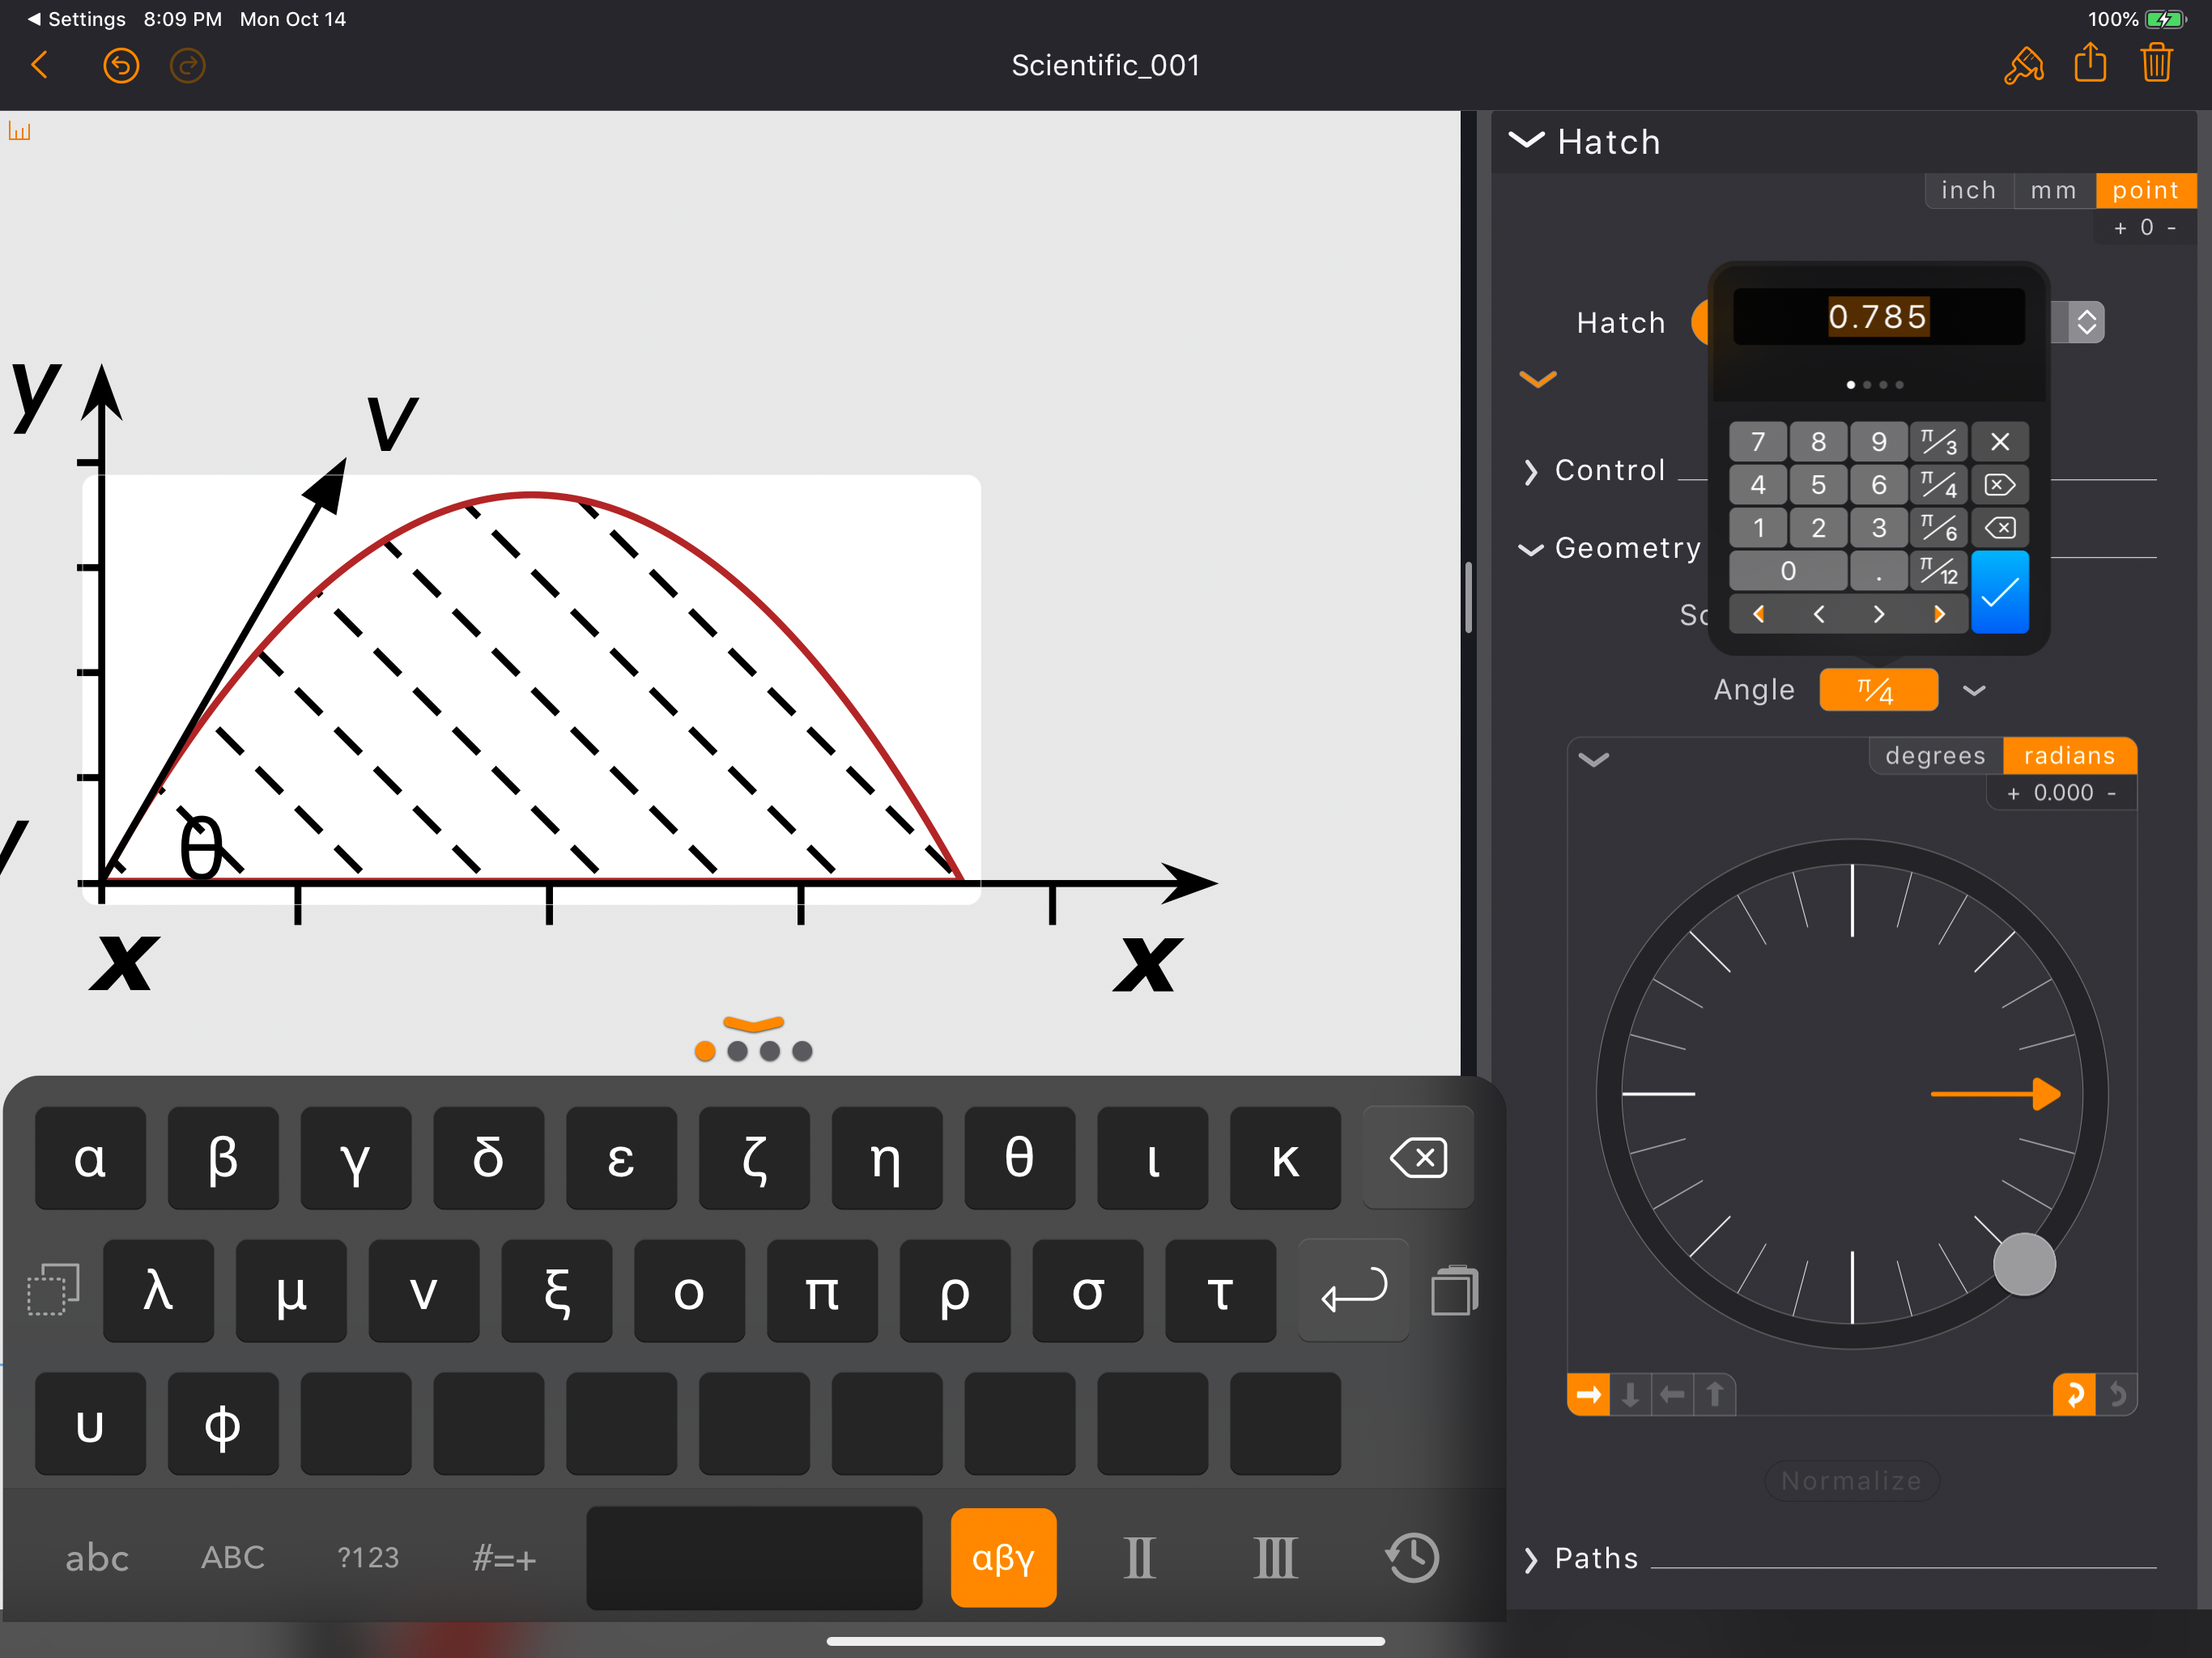Tap the dashed selection icon on keyboard
Screen dimensions: 2212x1658
pos(53,1290)
